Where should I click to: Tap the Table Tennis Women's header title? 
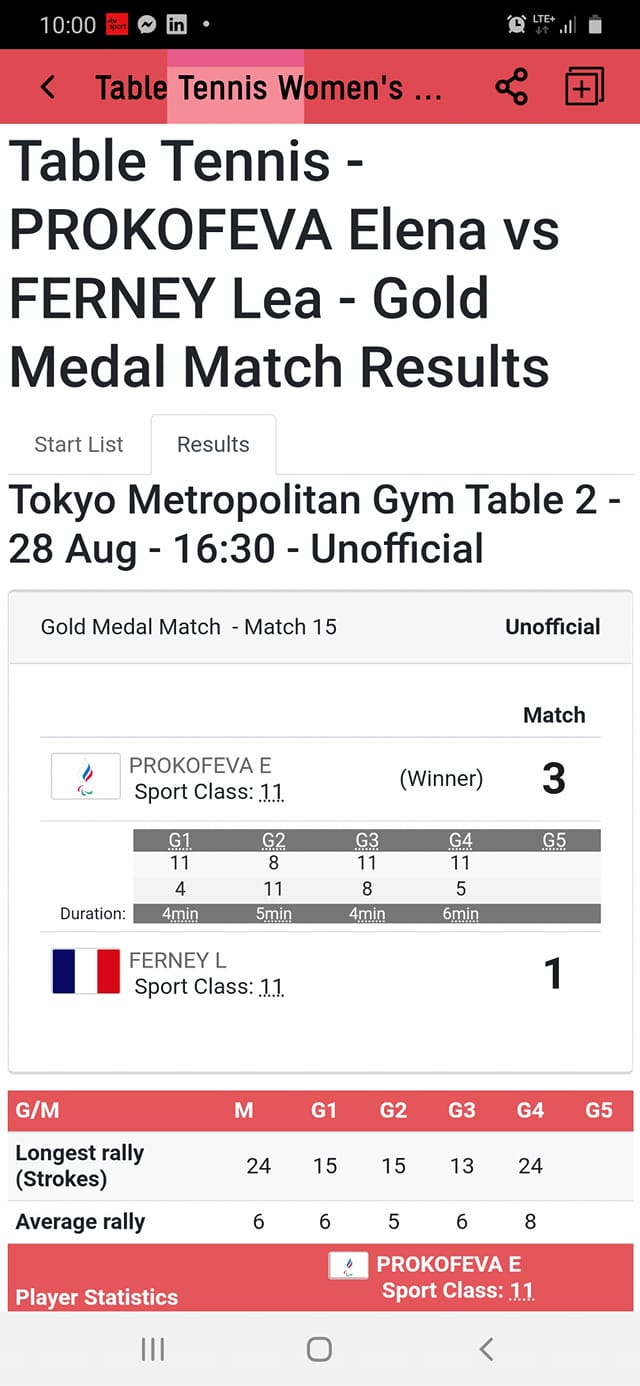[268, 88]
